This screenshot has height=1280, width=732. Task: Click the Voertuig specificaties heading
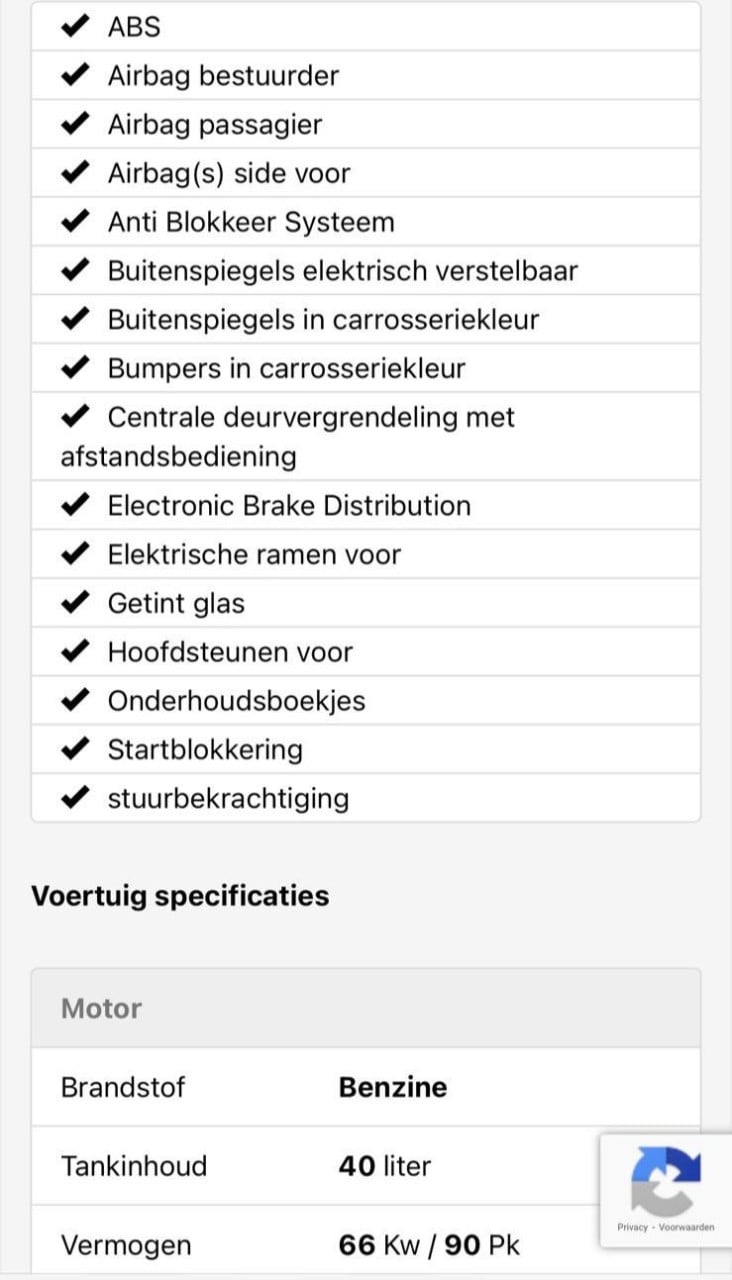click(x=180, y=895)
